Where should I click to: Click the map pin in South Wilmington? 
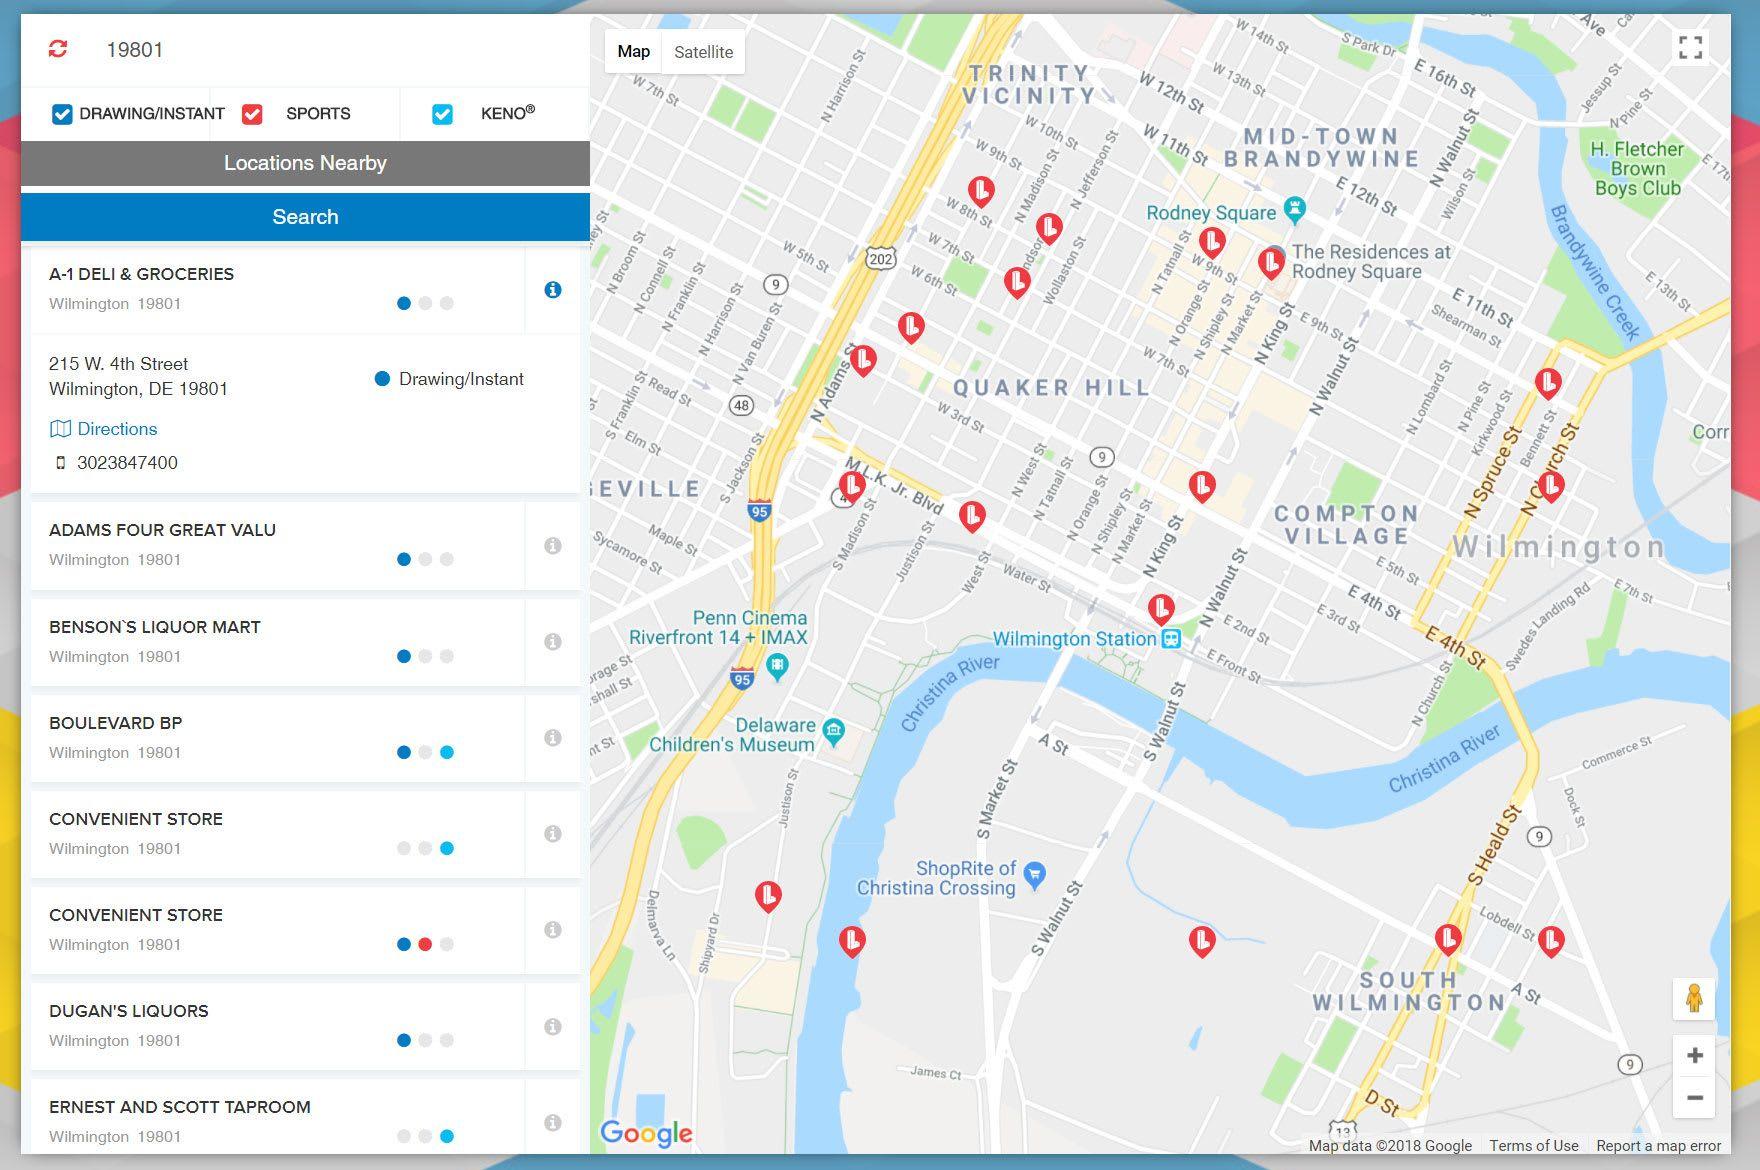[x=1447, y=938]
